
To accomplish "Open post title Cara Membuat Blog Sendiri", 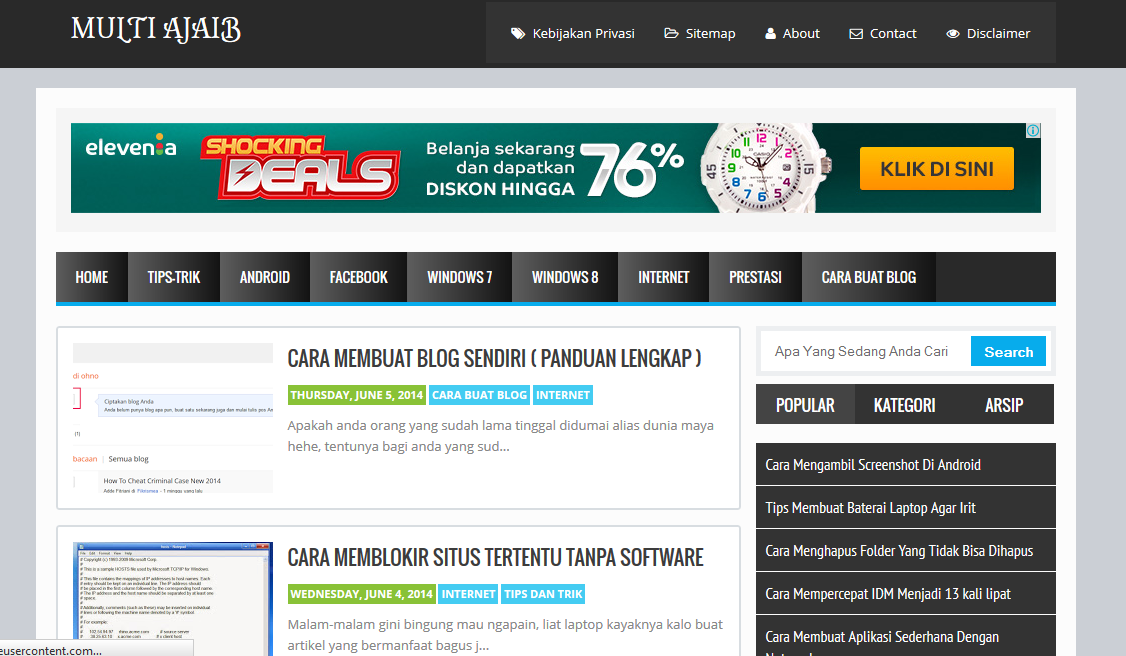I will [494, 358].
